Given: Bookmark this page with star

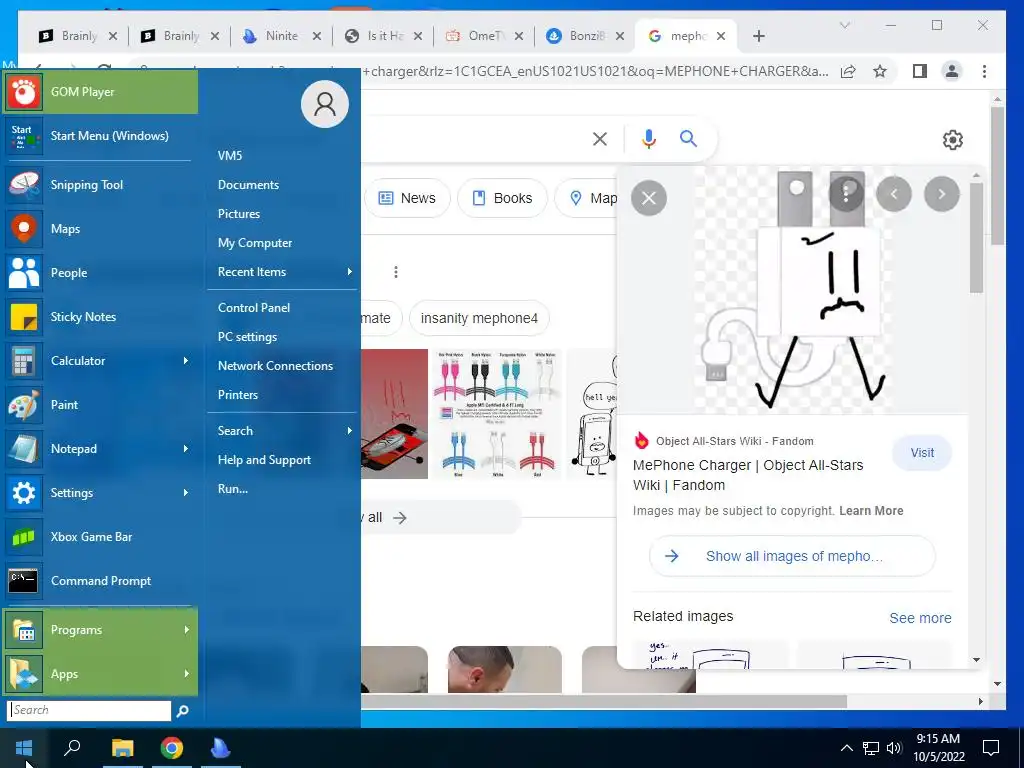Looking at the screenshot, I should (880, 71).
